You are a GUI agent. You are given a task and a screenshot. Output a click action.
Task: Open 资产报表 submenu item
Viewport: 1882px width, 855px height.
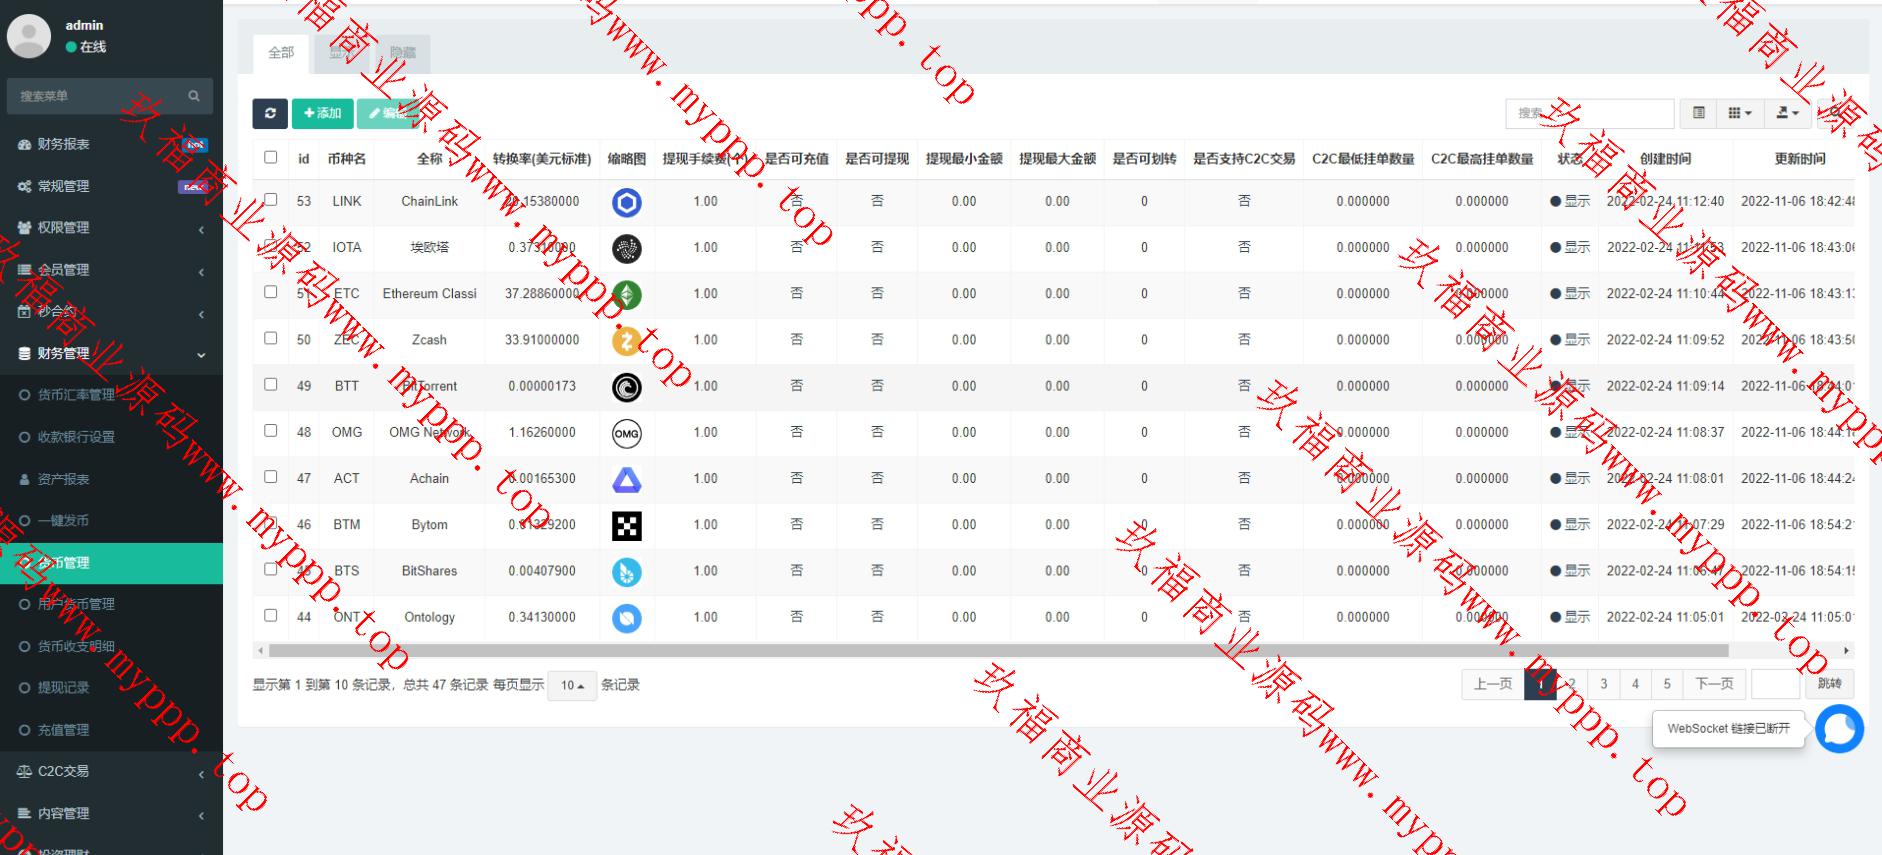tap(111, 479)
